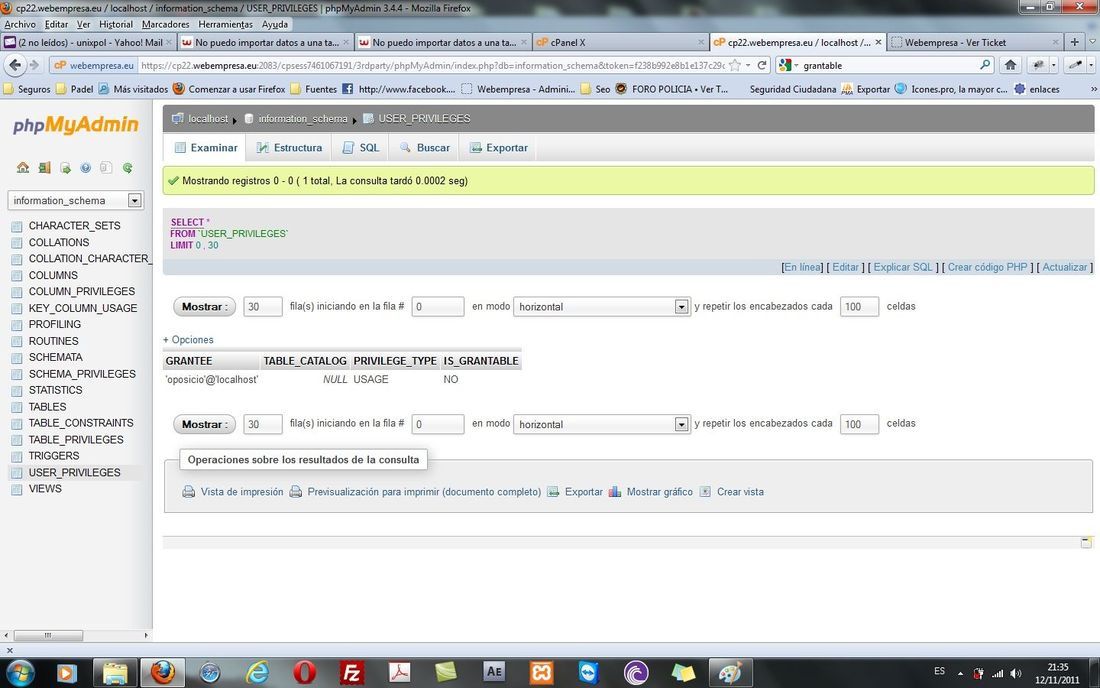
Task: Click the Windows Start button
Action: 20,673
